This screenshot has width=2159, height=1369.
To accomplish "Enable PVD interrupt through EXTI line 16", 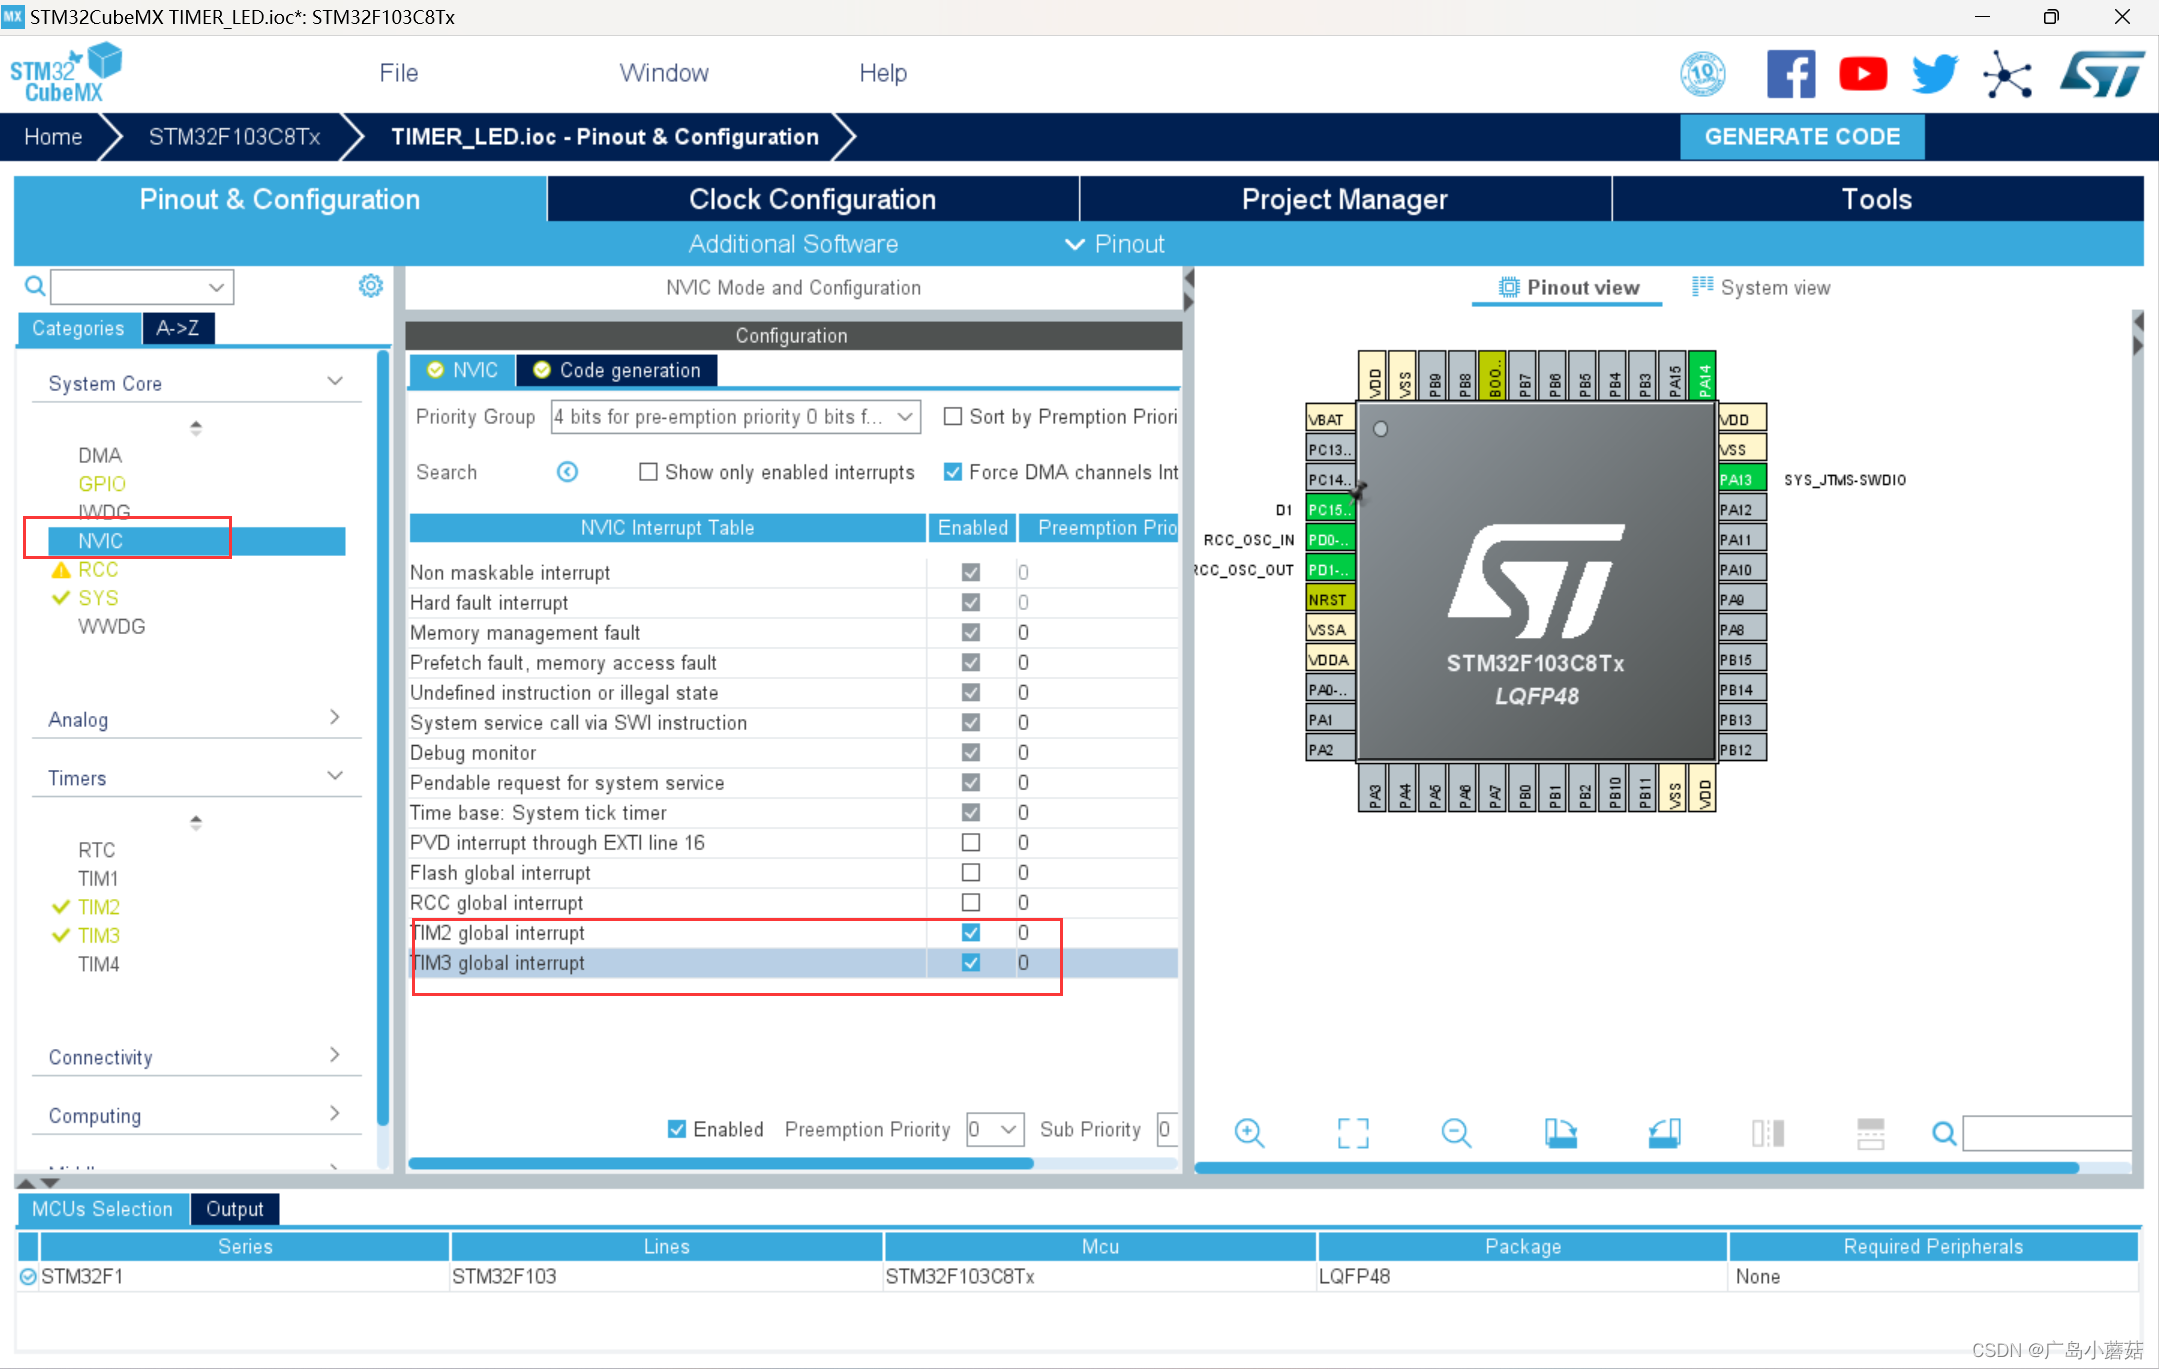I will click(x=970, y=842).
